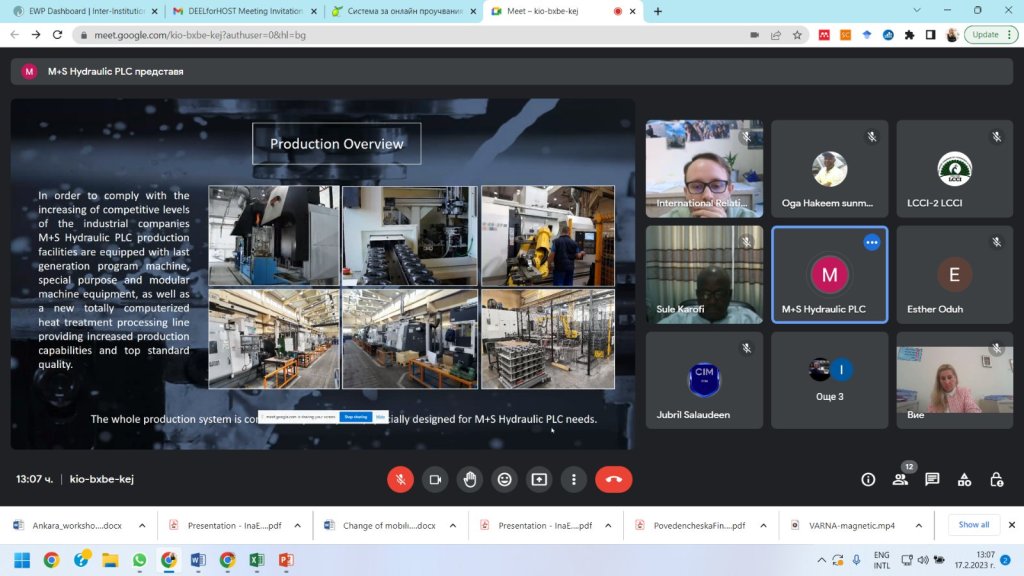Toggle the camera button in Meet
This screenshot has width=1024, height=576.
click(x=435, y=479)
